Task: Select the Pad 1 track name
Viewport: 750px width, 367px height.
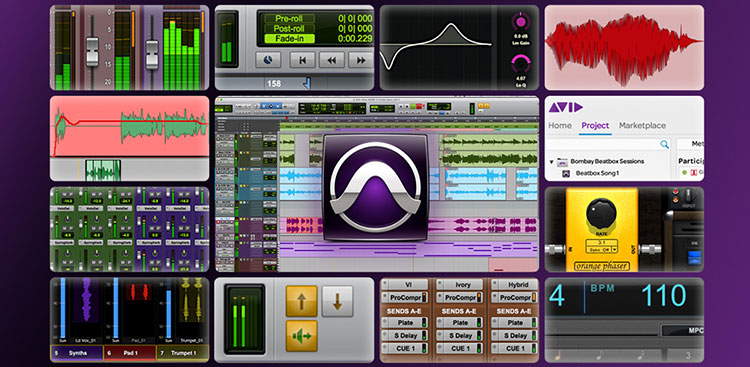Action: tap(130, 353)
